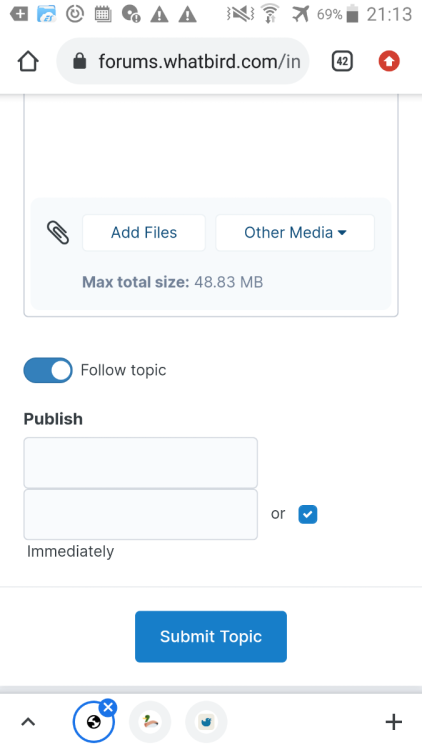Image resolution: width=422 pixels, height=750 pixels.
Task: Tap the browser home icon
Action: pos(28,61)
